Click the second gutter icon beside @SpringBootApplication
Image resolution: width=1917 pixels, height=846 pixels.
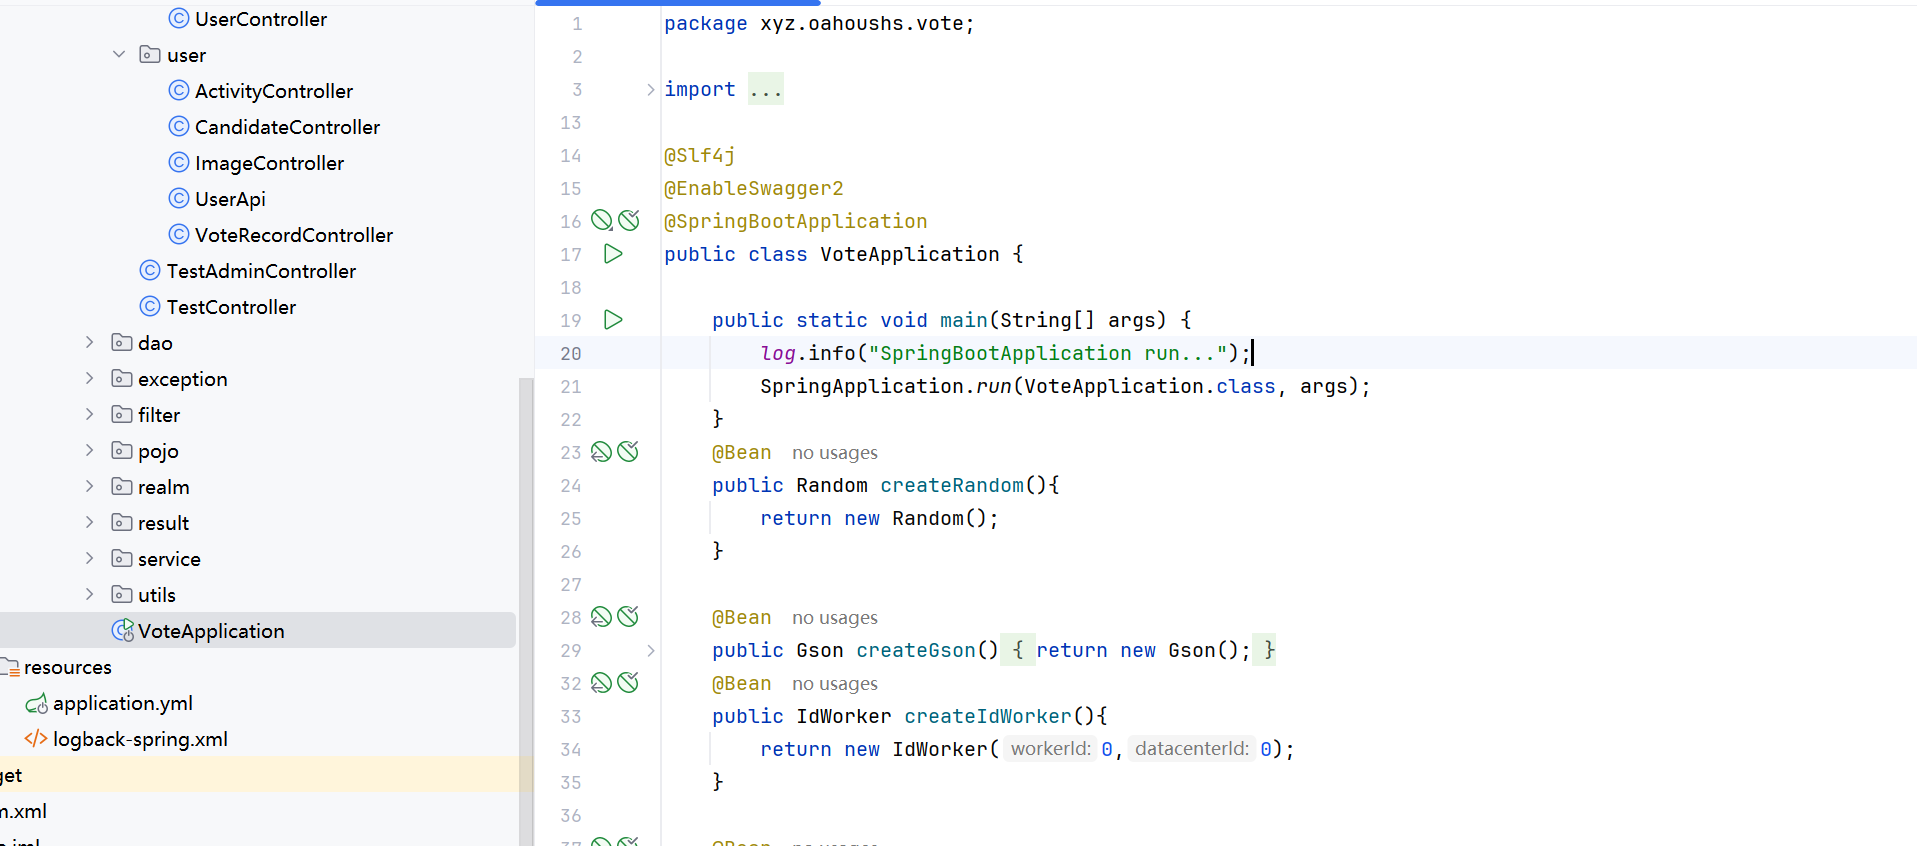coord(629,221)
